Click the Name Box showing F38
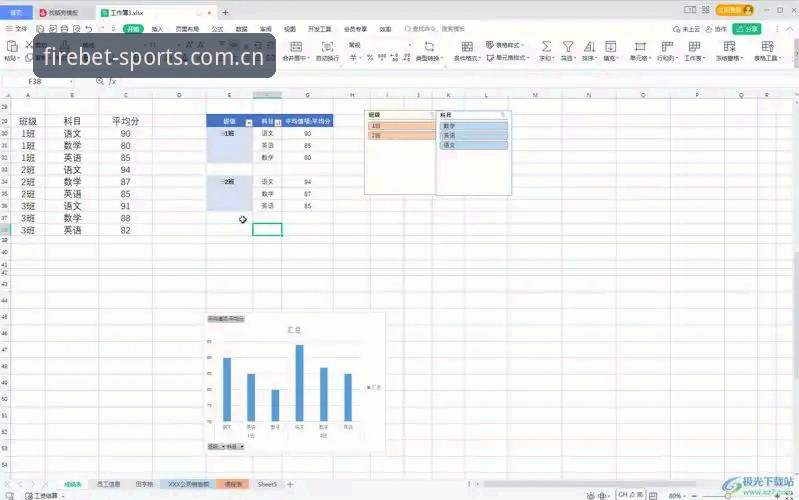This screenshot has width=799, height=500. coord(35,82)
